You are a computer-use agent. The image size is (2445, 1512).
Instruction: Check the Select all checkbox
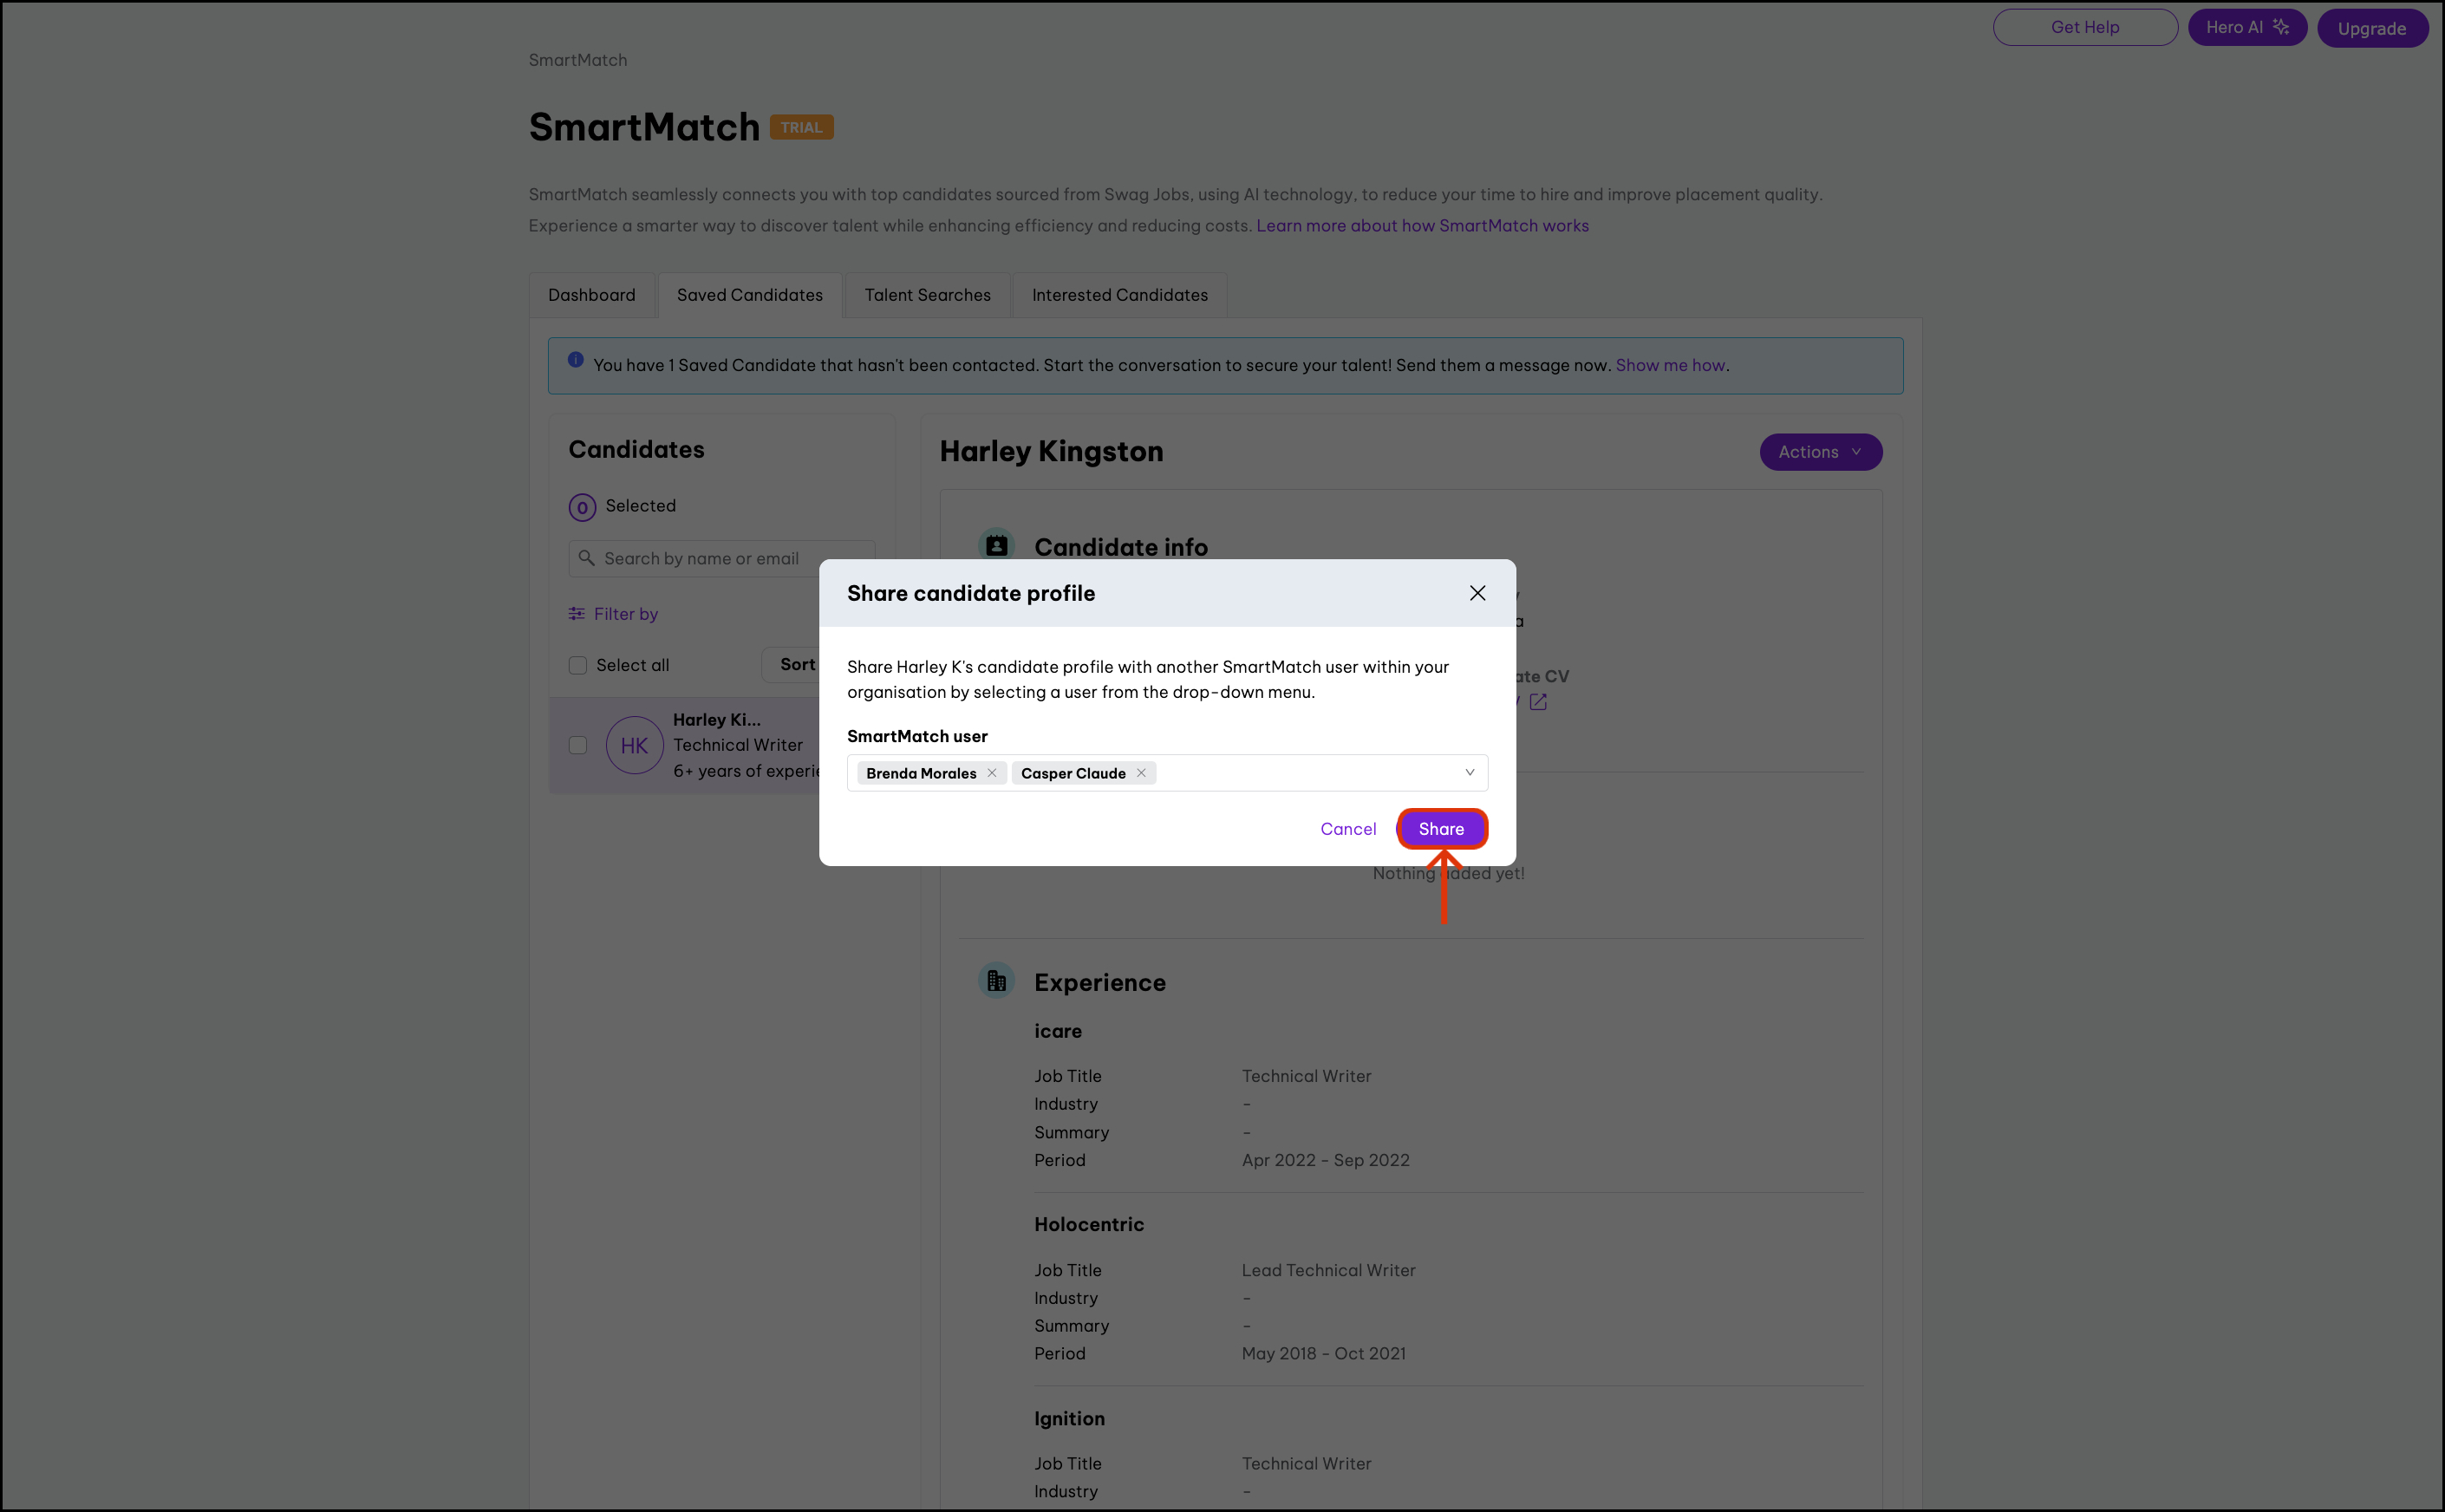(x=578, y=666)
